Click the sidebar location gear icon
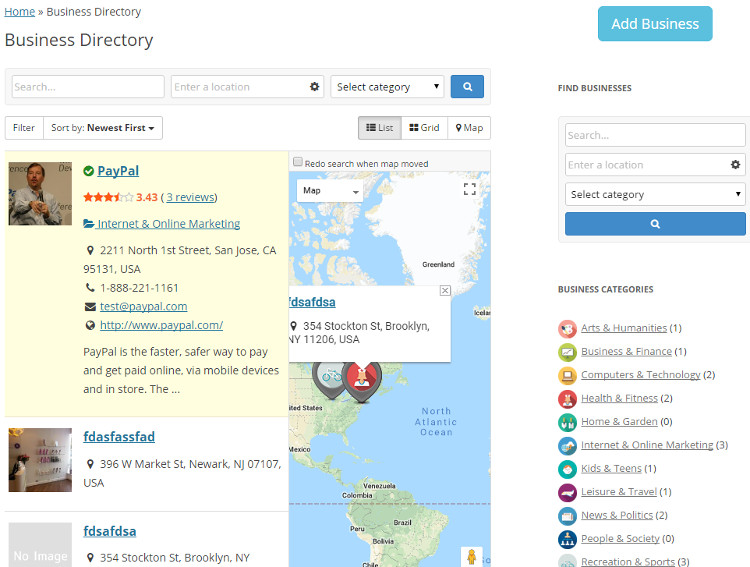The image size is (750, 567). coord(735,165)
